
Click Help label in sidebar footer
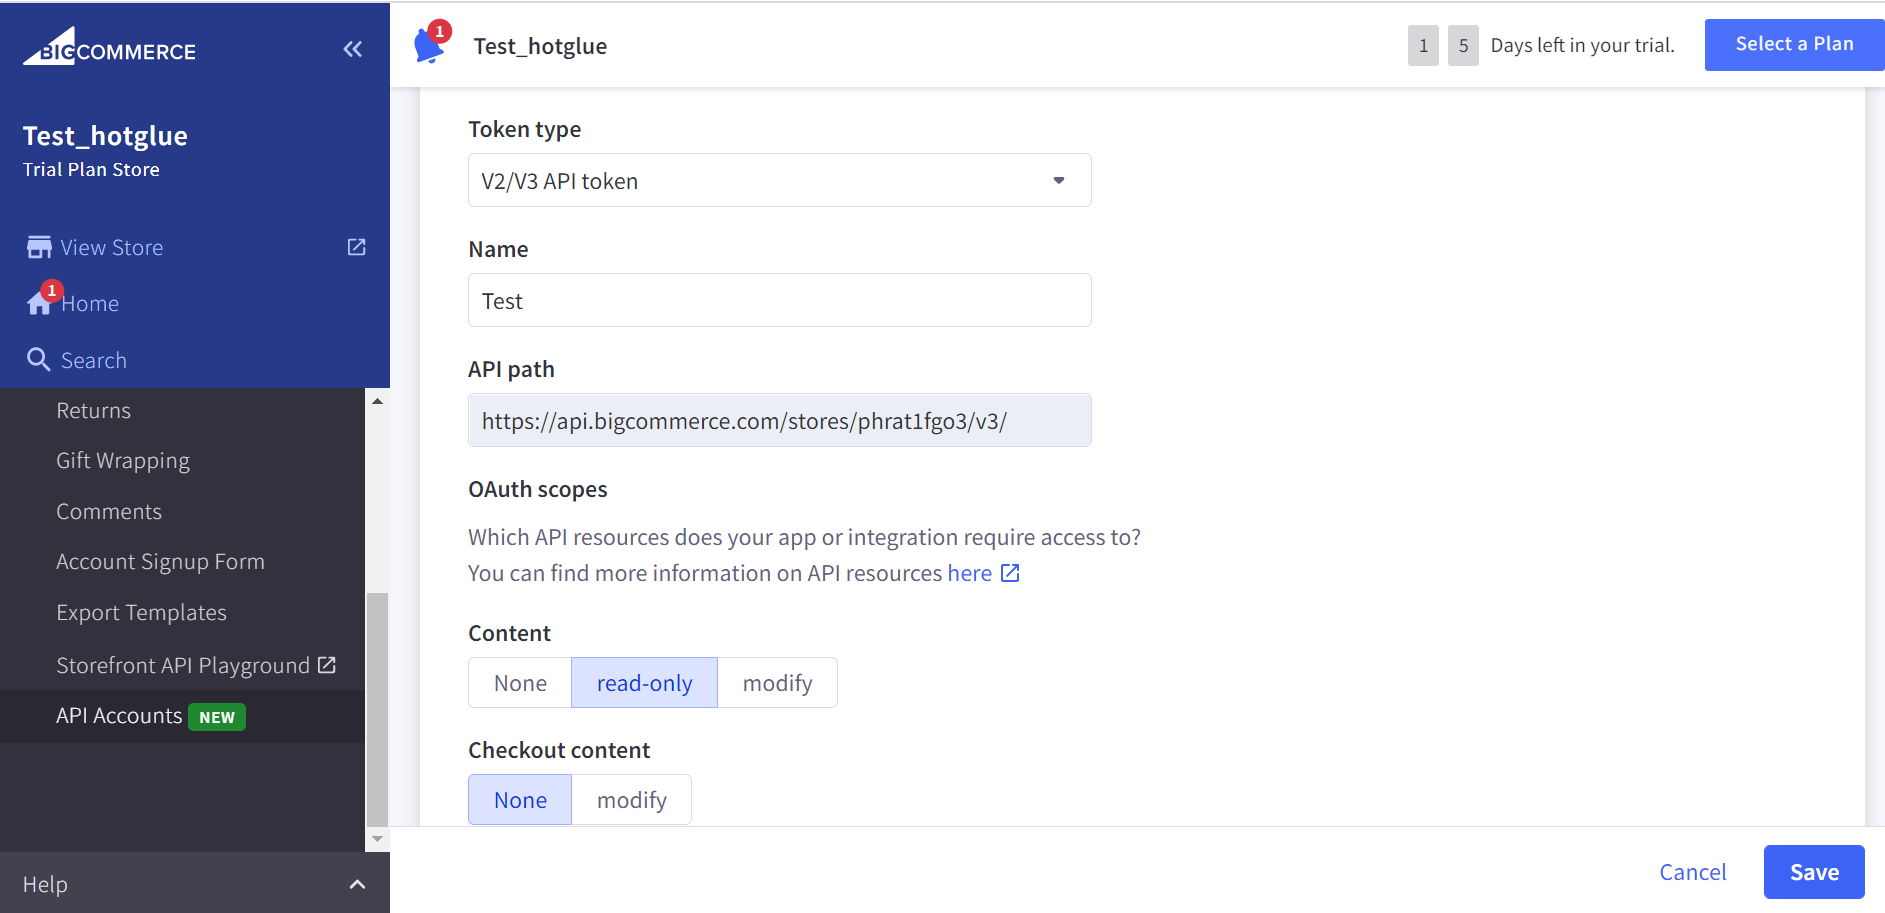click(x=45, y=884)
